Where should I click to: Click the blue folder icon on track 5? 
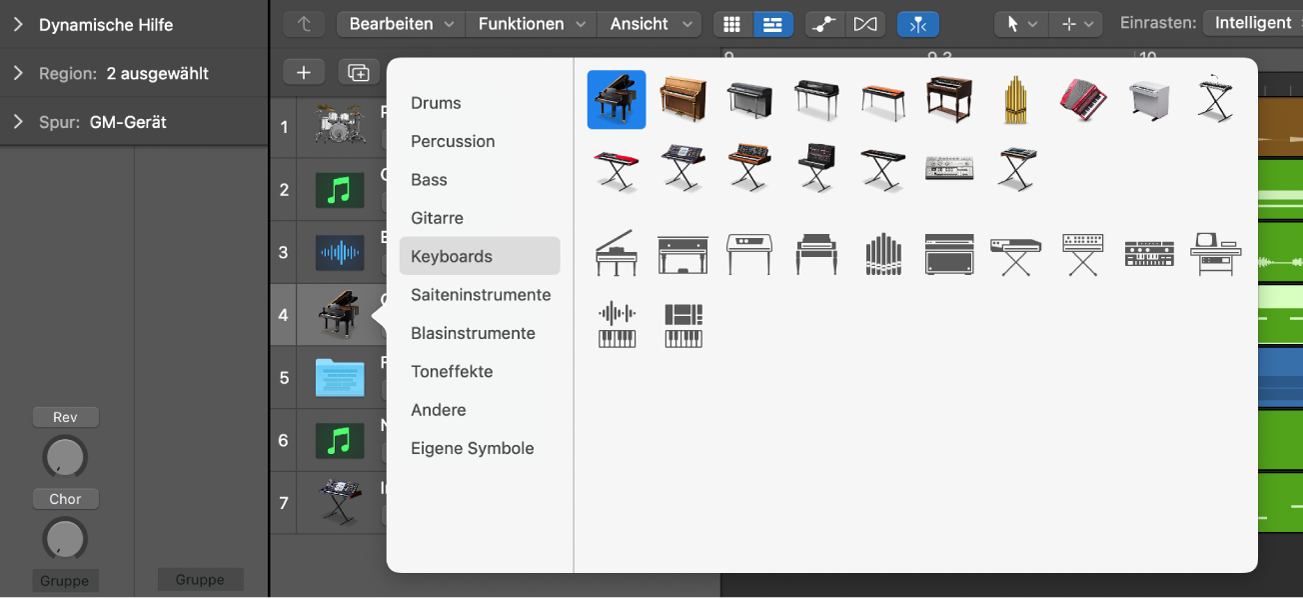[x=339, y=378]
